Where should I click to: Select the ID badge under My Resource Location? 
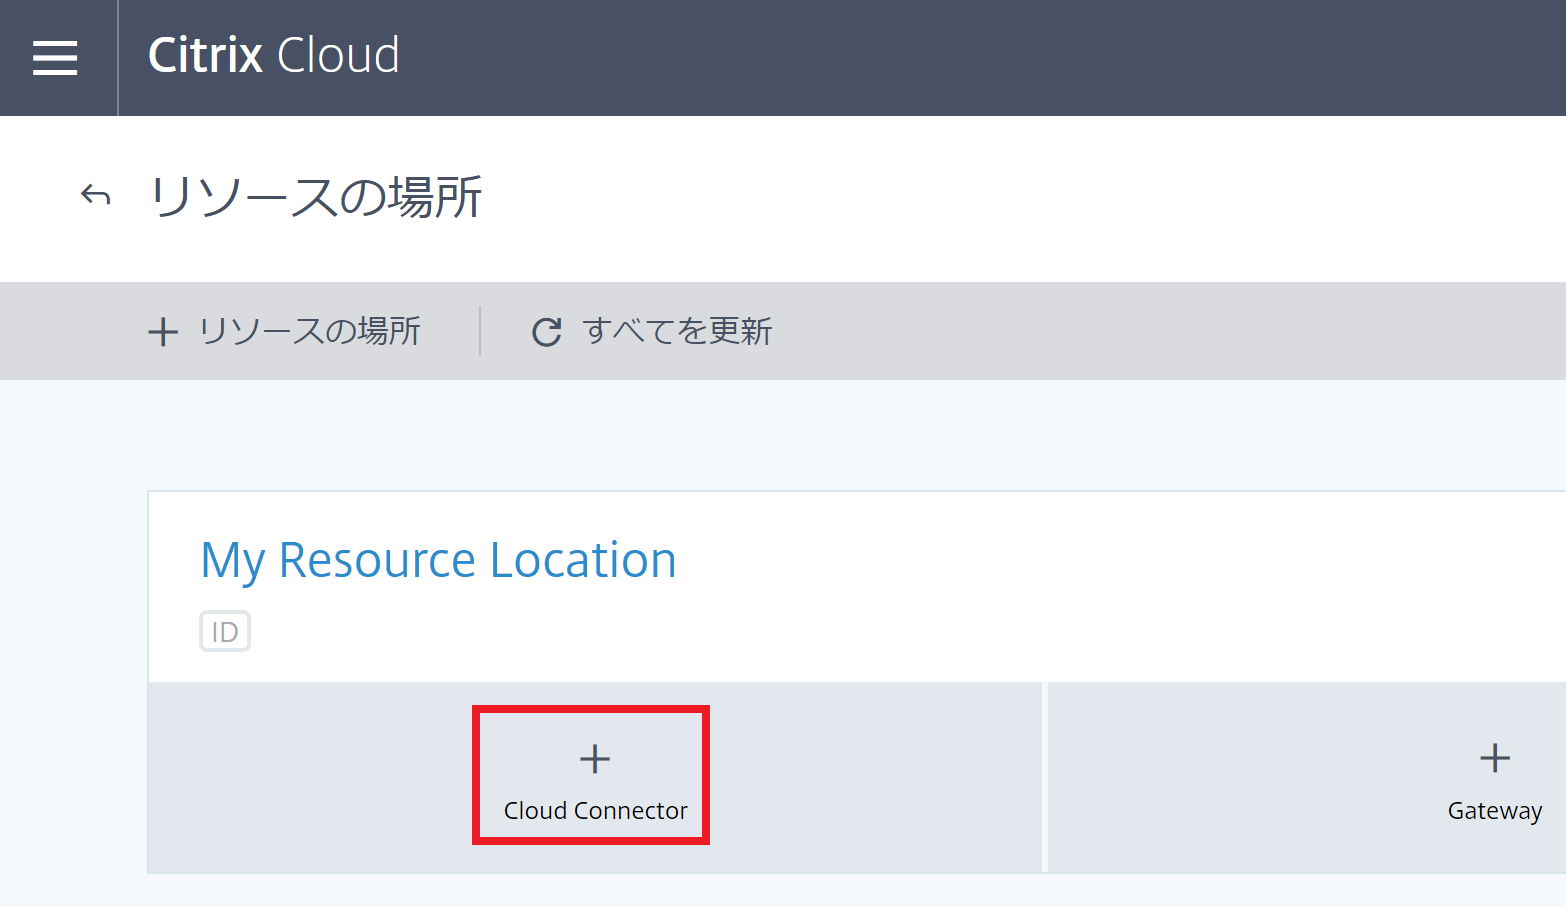tap(224, 631)
